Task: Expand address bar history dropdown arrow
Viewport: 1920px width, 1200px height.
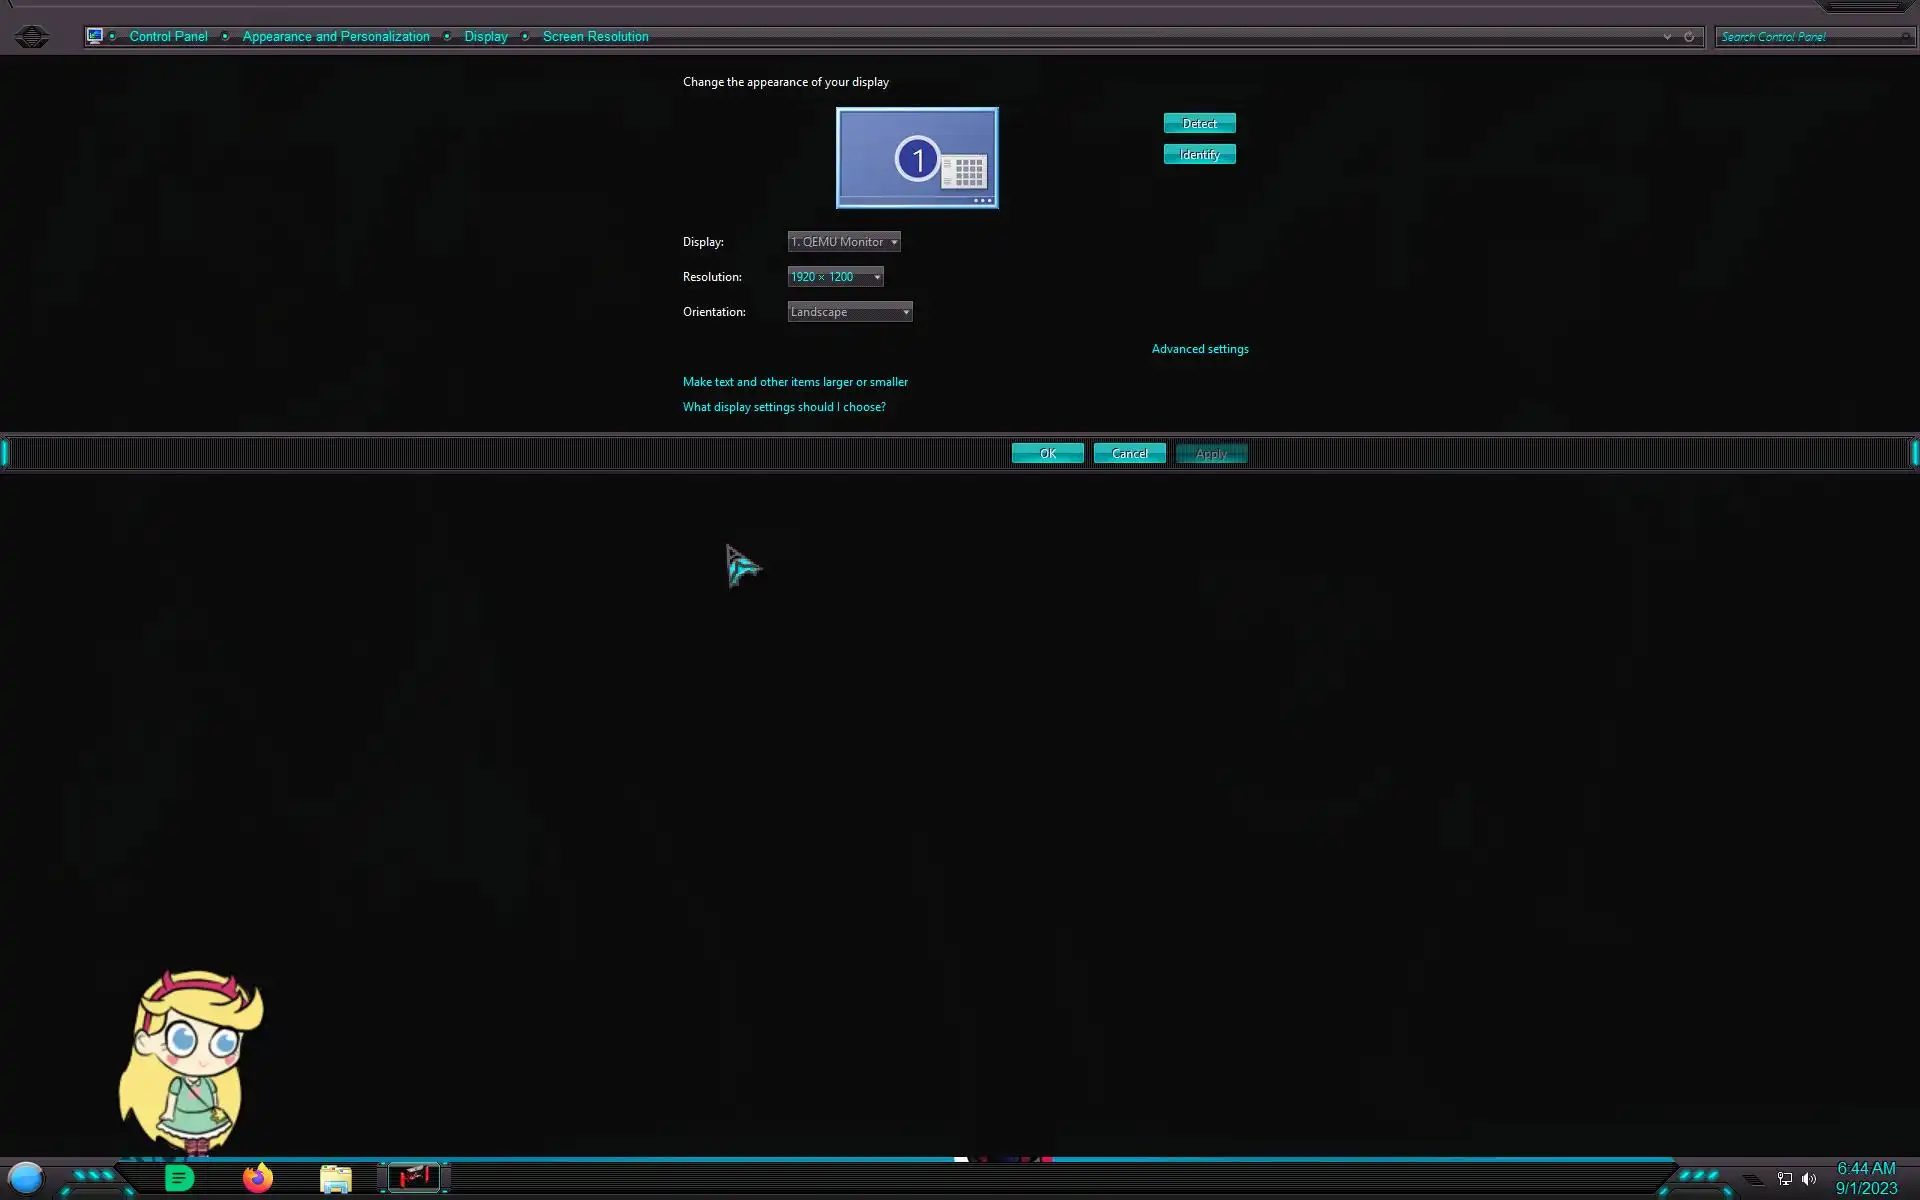Action: click(1667, 37)
